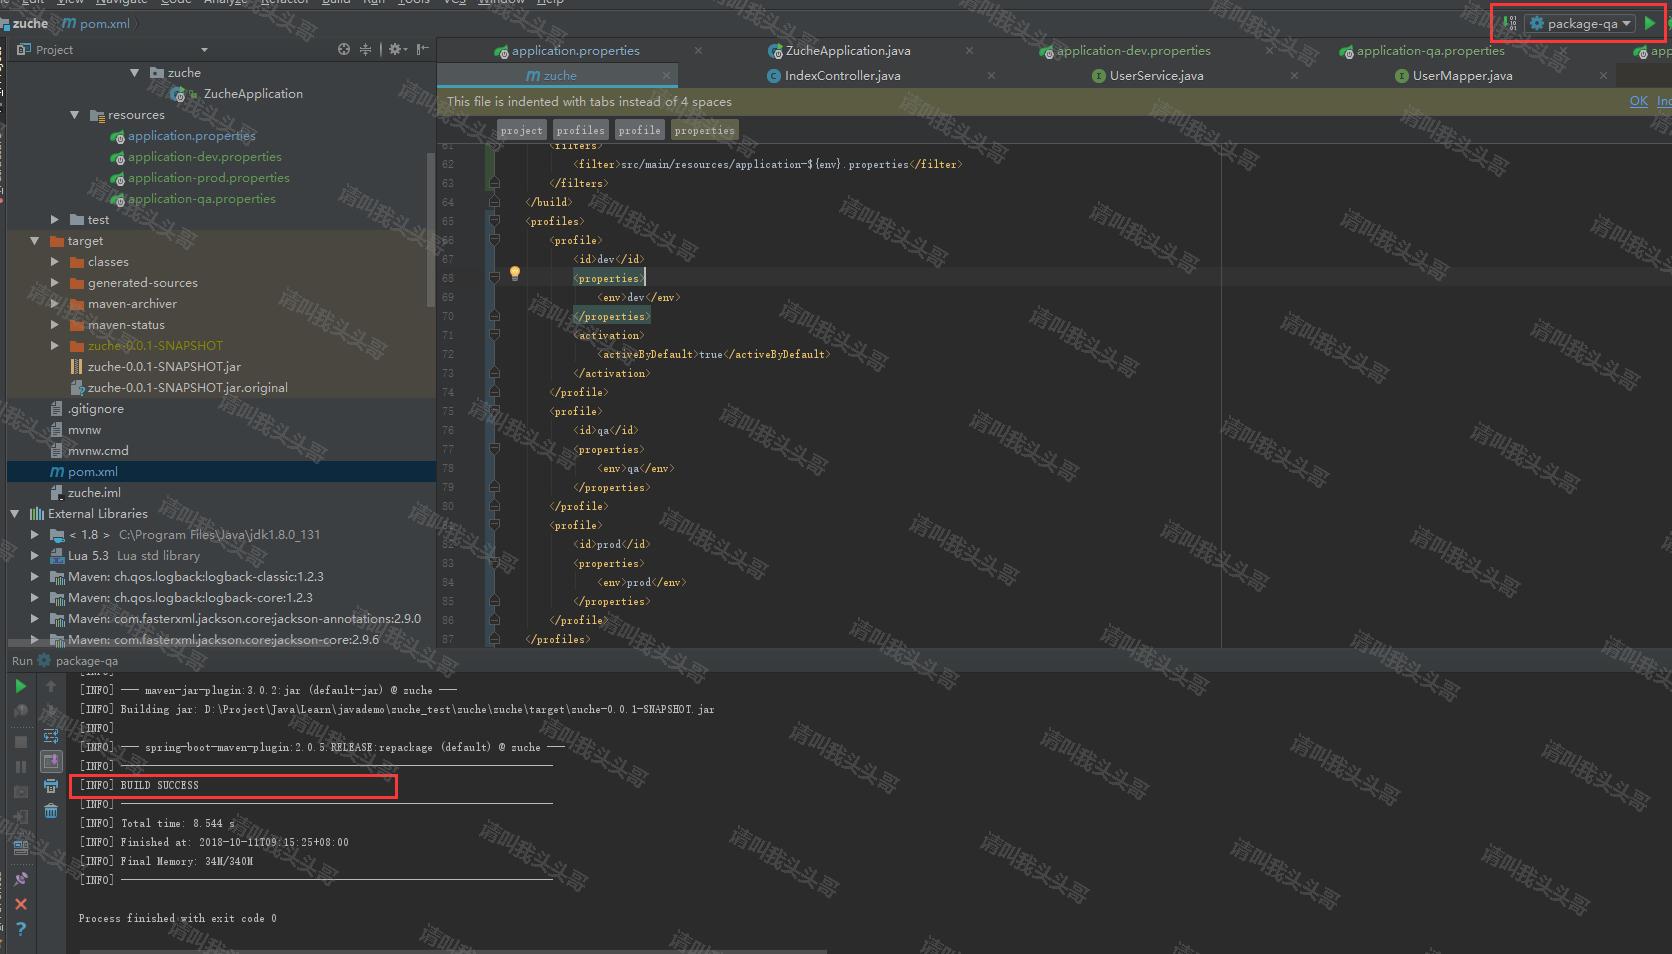
Task: Expand the generated-sources folder
Action: click(55, 283)
